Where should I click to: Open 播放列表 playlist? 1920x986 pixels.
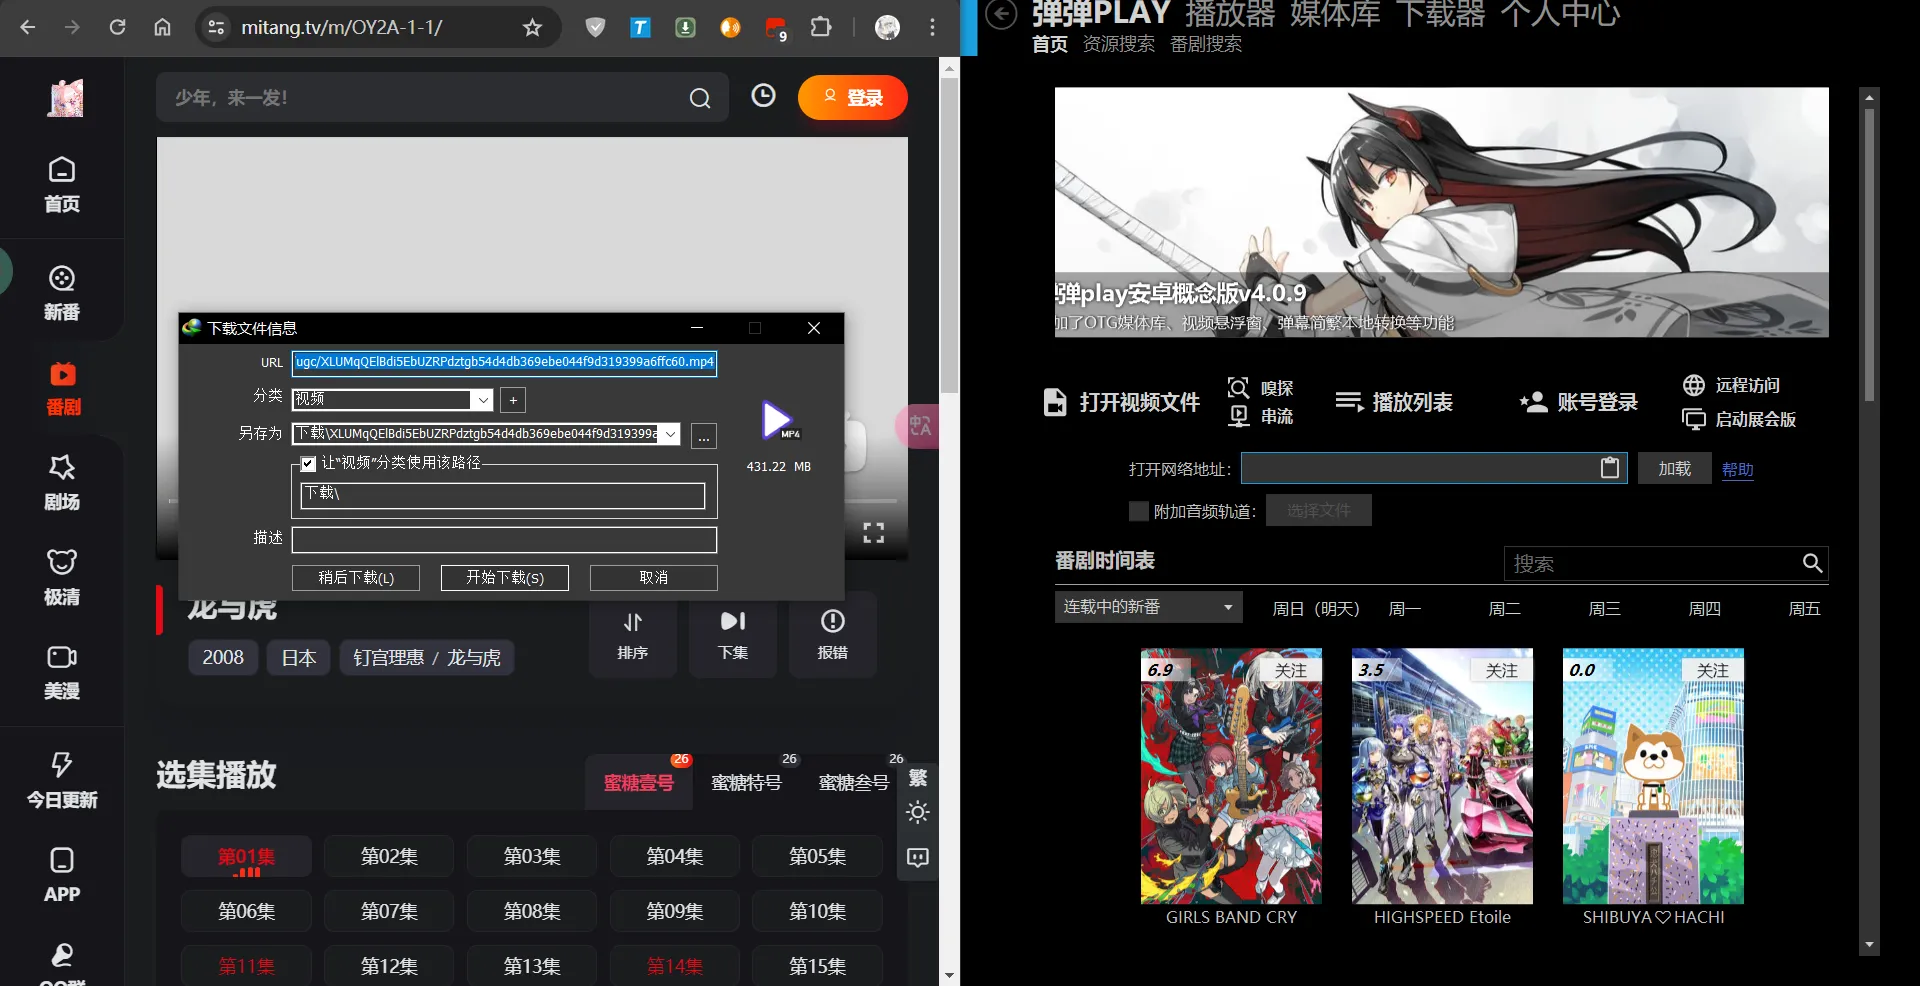pyautogui.click(x=1394, y=402)
